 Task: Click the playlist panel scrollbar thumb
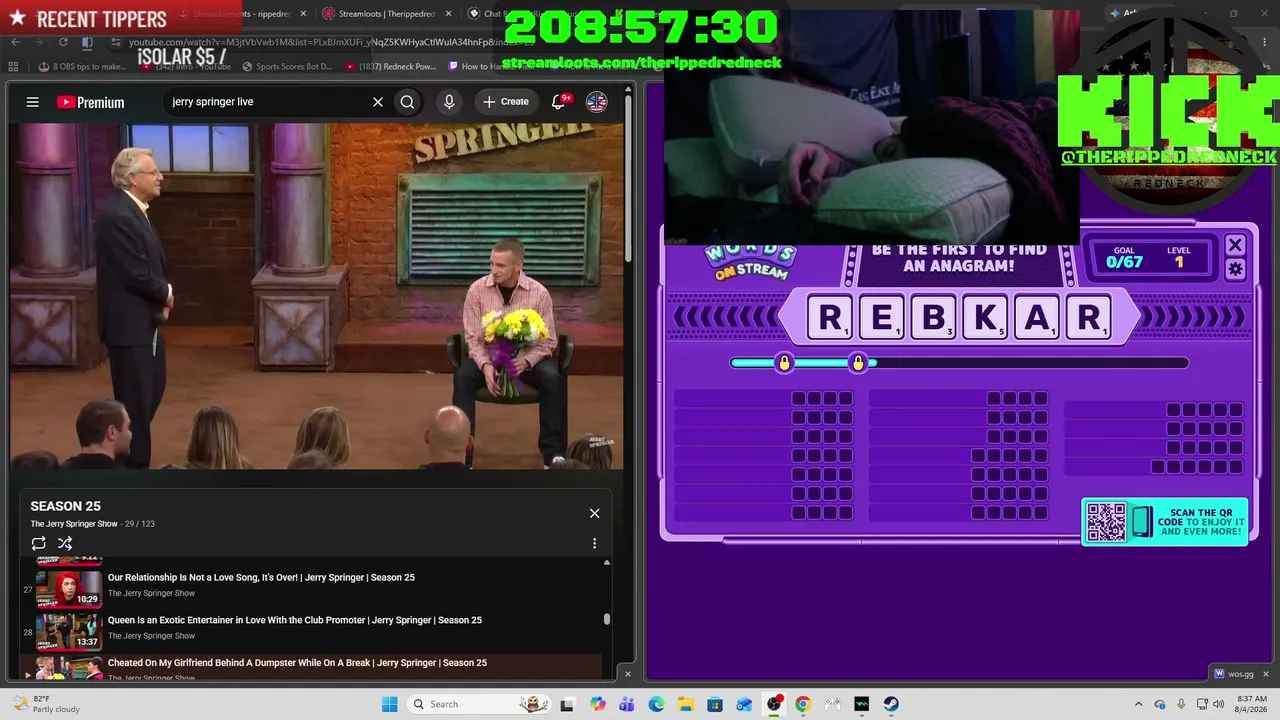click(606, 619)
